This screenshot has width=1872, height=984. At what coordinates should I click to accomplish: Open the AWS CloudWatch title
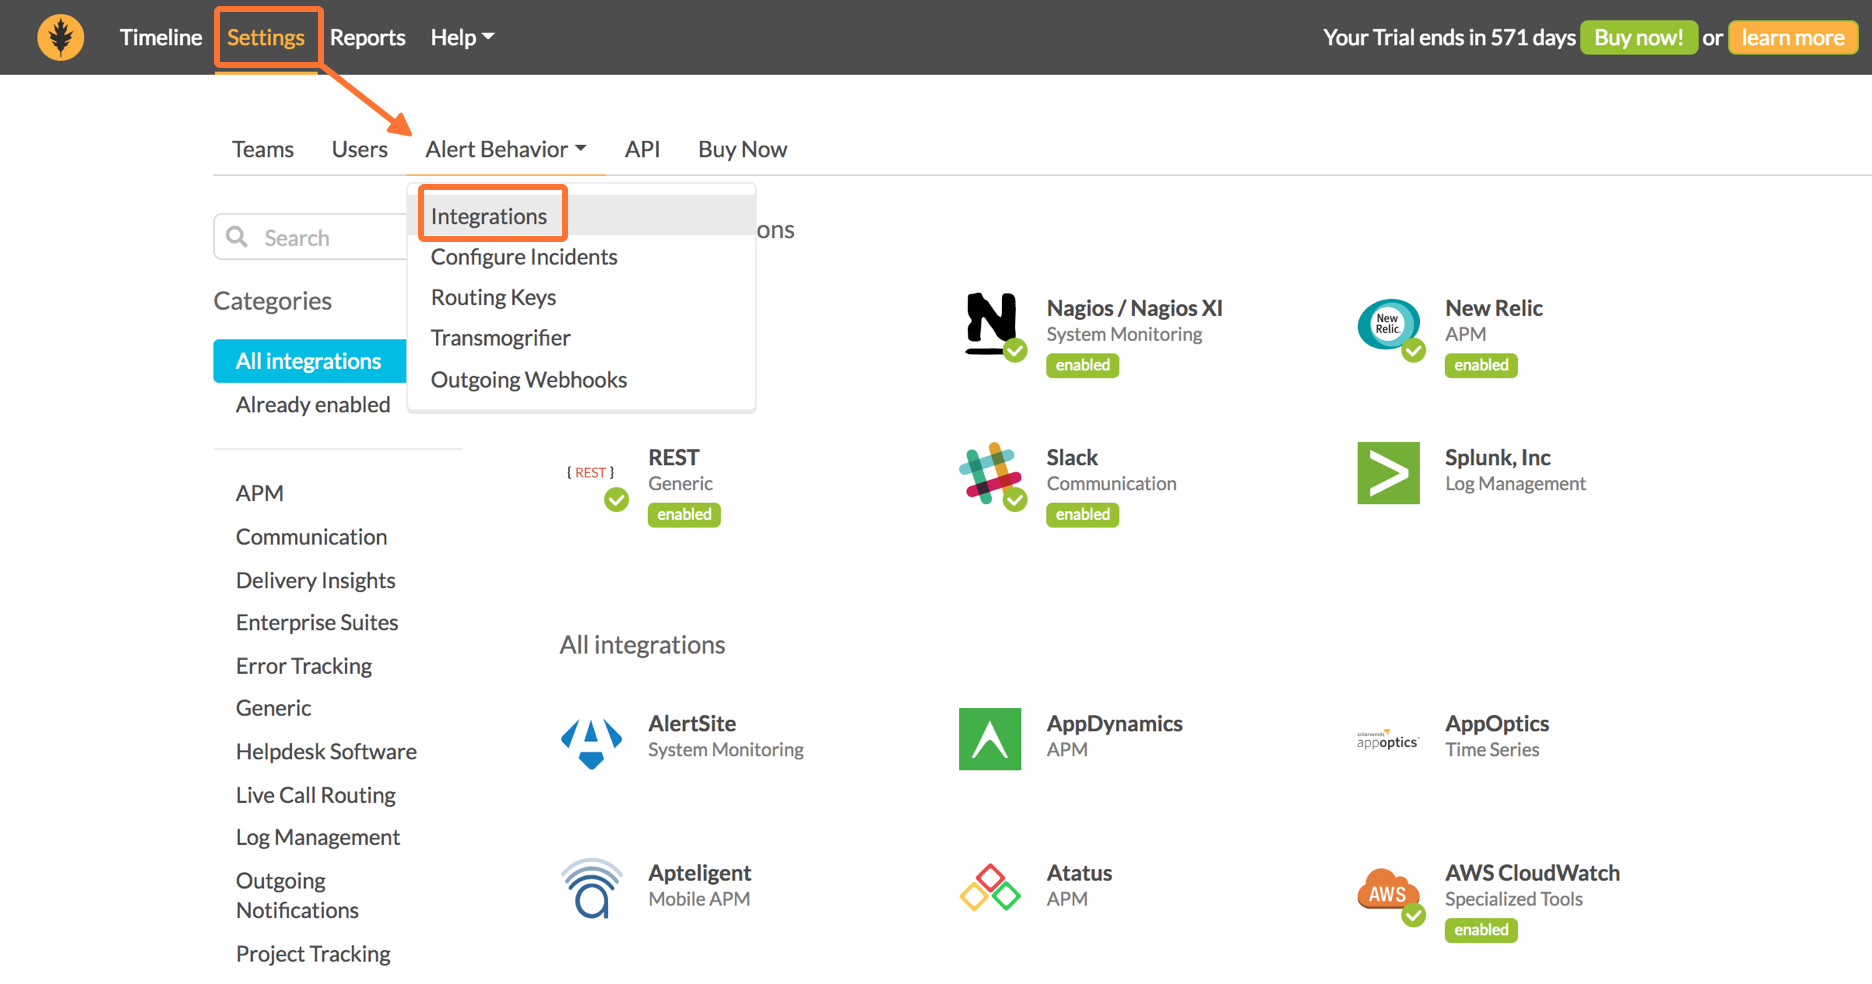[1533, 873]
